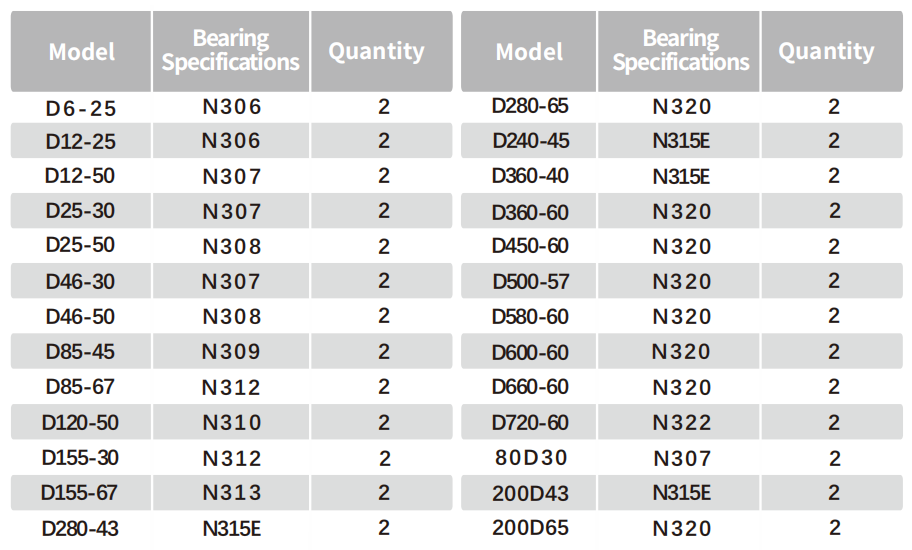Select the D12-50 model entry
Viewport: 912px width, 550px height.
click(80, 177)
